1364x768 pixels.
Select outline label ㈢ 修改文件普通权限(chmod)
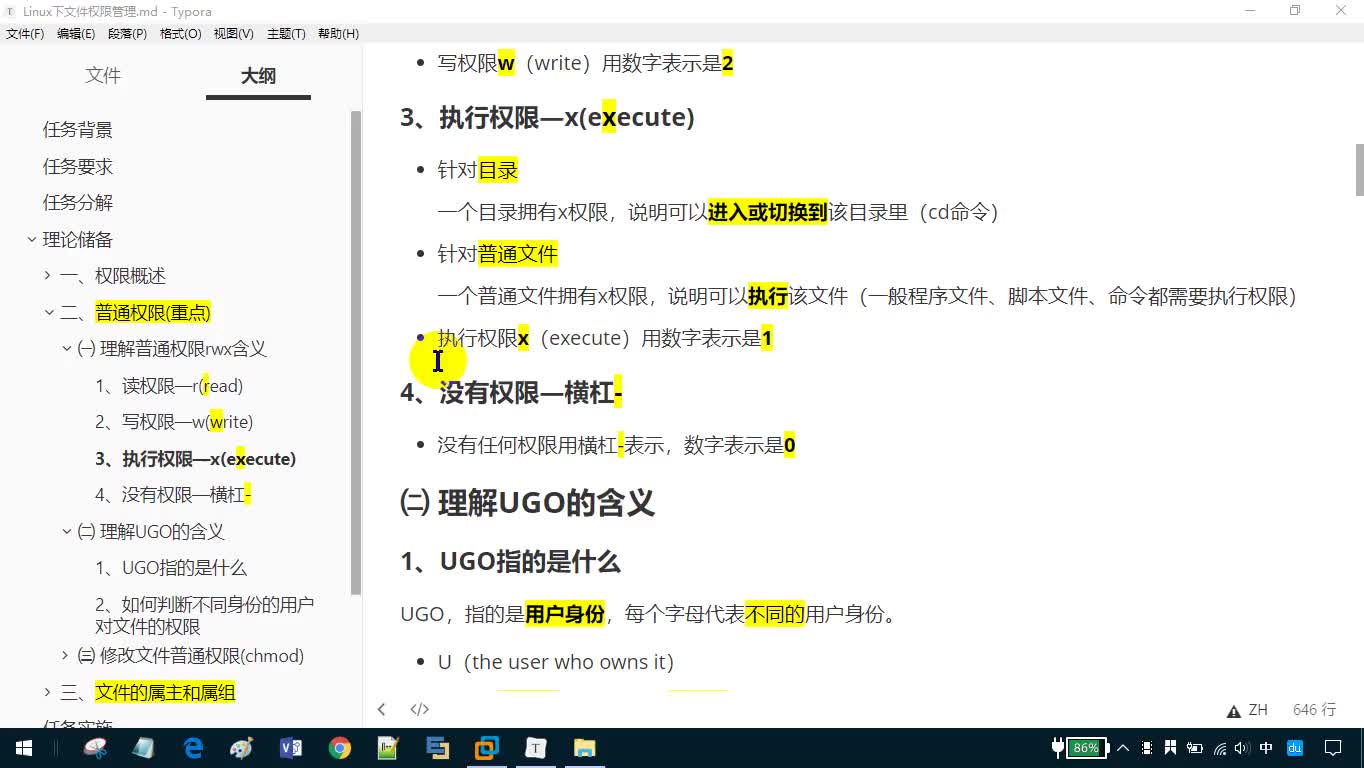(190, 656)
